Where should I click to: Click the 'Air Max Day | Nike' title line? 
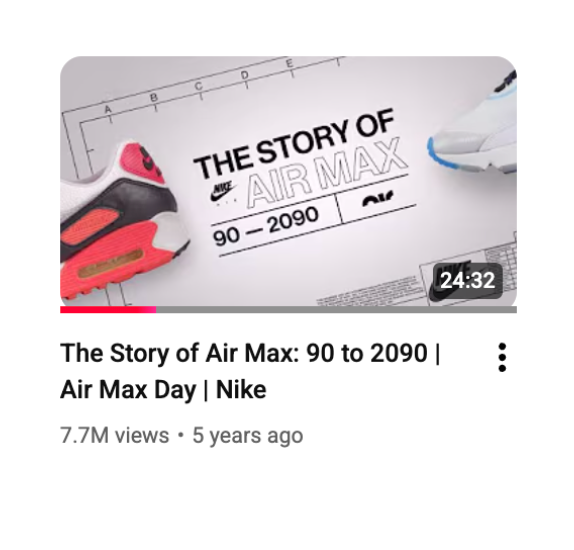[x=163, y=390]
